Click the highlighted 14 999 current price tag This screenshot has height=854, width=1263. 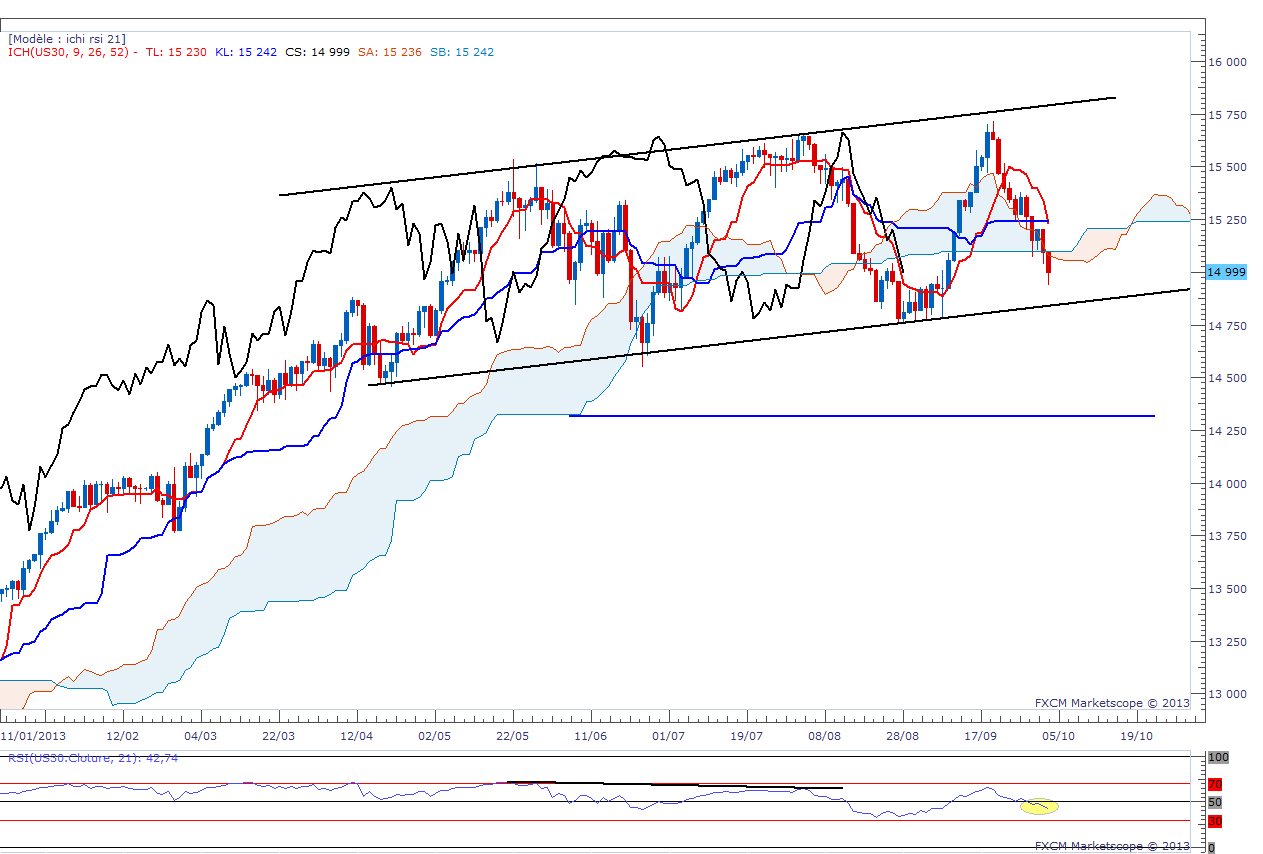(1226, 272)
